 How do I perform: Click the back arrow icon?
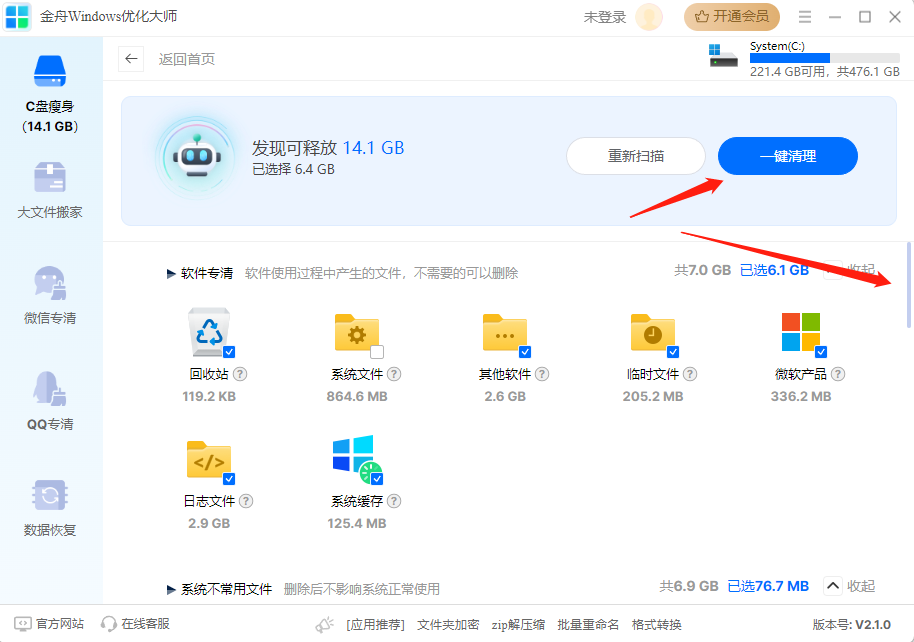pos(131,59)
